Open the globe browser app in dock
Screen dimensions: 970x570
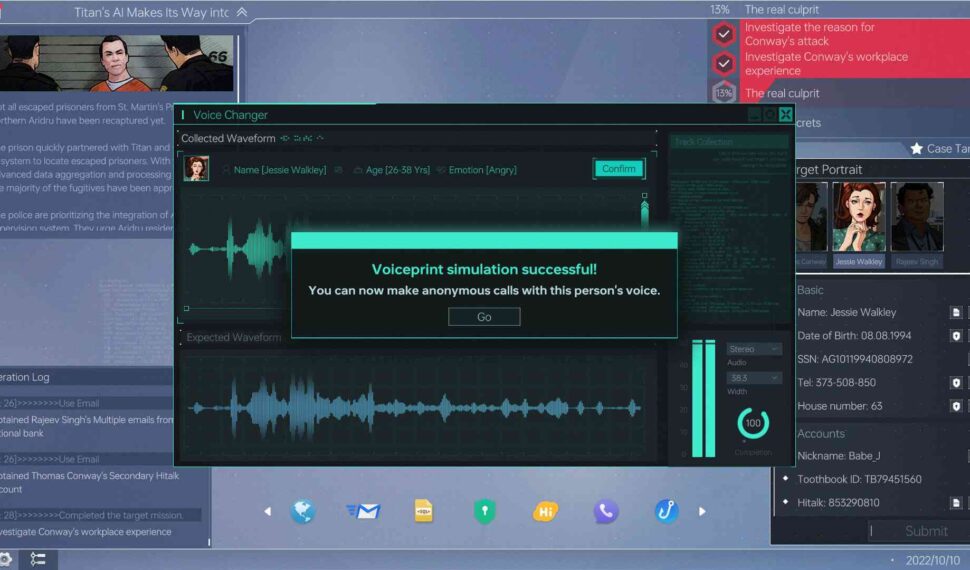click(303, 512)
